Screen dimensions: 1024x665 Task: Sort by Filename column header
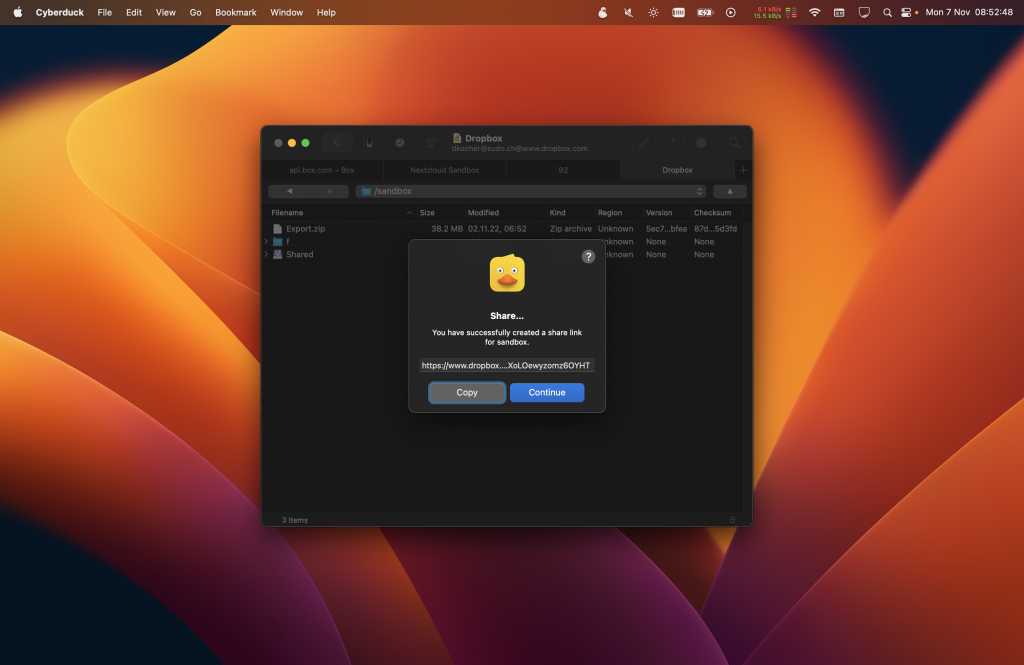(x=340, y=213)
